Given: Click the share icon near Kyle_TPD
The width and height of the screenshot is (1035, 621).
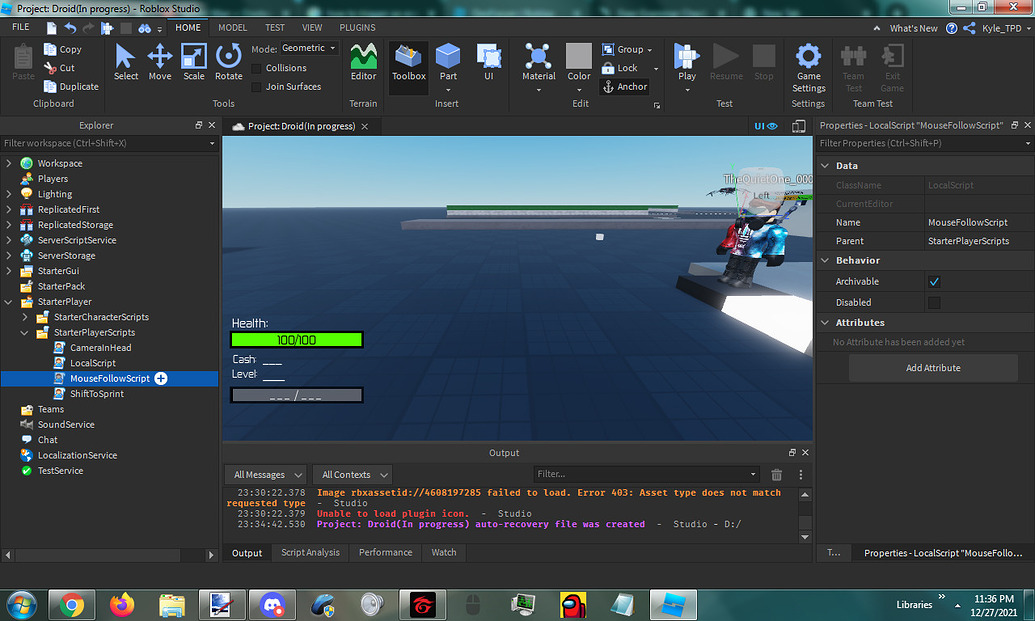Looking at the screenshot, I should click(x=969, y=28).
